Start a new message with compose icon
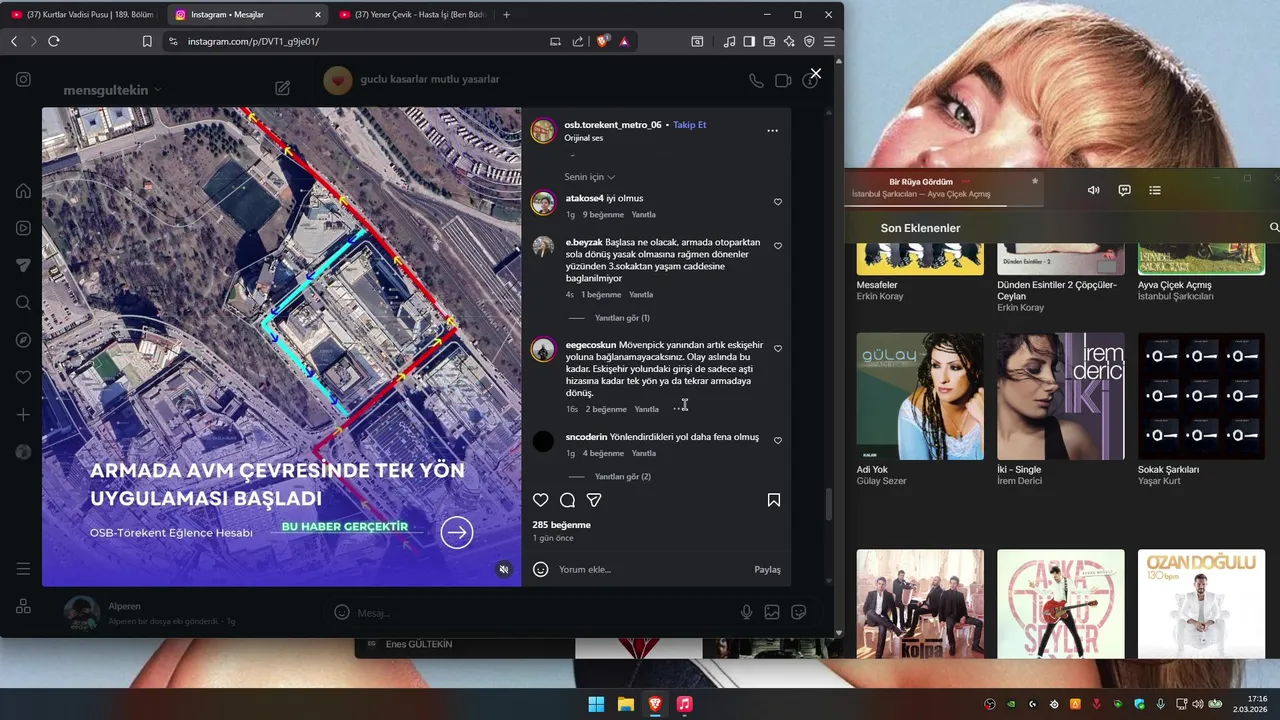This screenshot has width=1280, height=720. [x=282, y=88]
